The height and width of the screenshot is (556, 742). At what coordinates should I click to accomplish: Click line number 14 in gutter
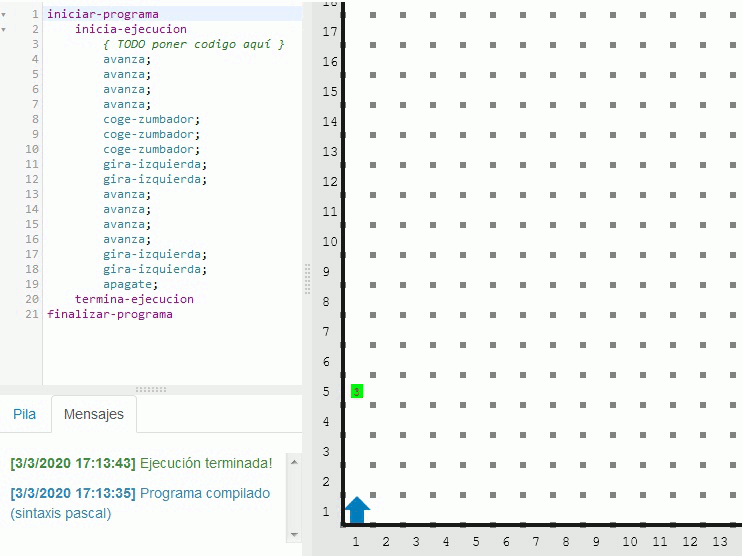[32, 209]
